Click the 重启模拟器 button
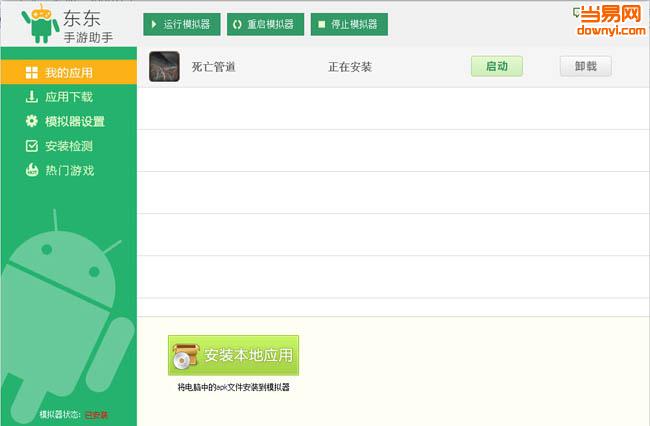Image resolution: width=650 pixels, height=426 pixels. pyautogui.click(x=265, y=24)
